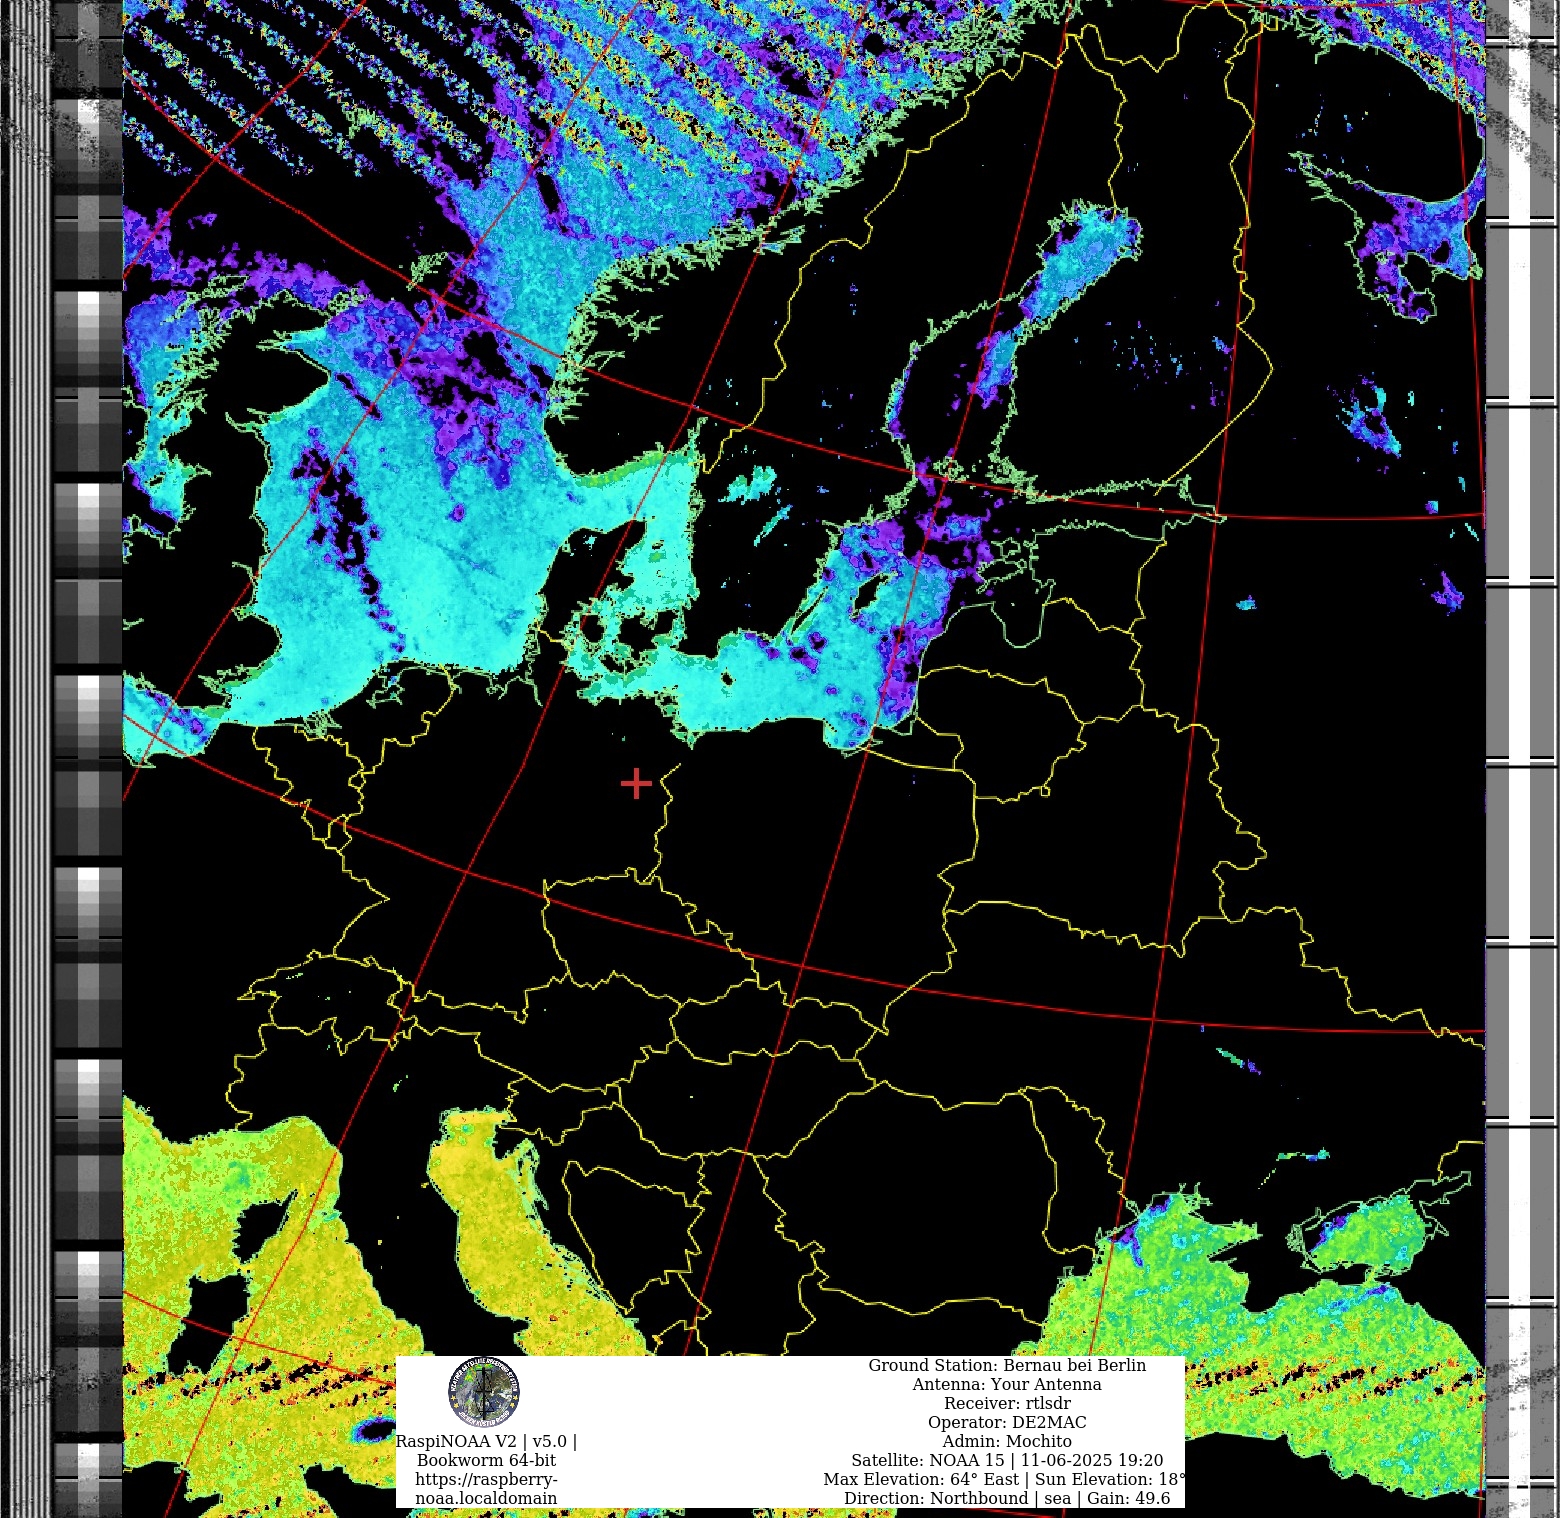
Task: Select the 'Admin: Mochito' line
Action: click(x=1007, y=1441)
